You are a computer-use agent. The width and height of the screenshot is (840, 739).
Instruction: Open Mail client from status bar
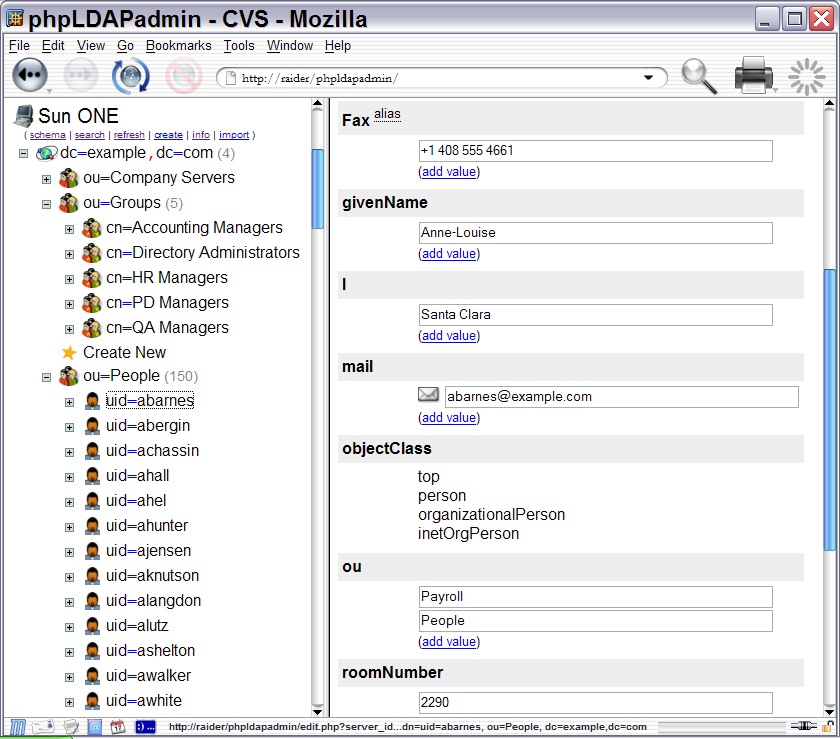pyautogui.click(x=44, y=727)
